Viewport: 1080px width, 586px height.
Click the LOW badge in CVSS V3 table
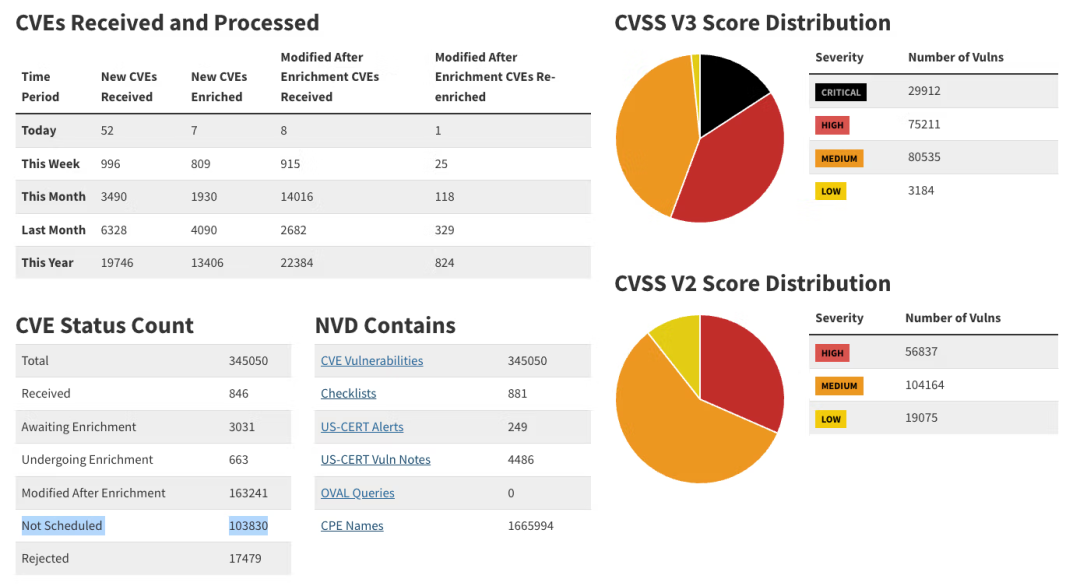830,191
